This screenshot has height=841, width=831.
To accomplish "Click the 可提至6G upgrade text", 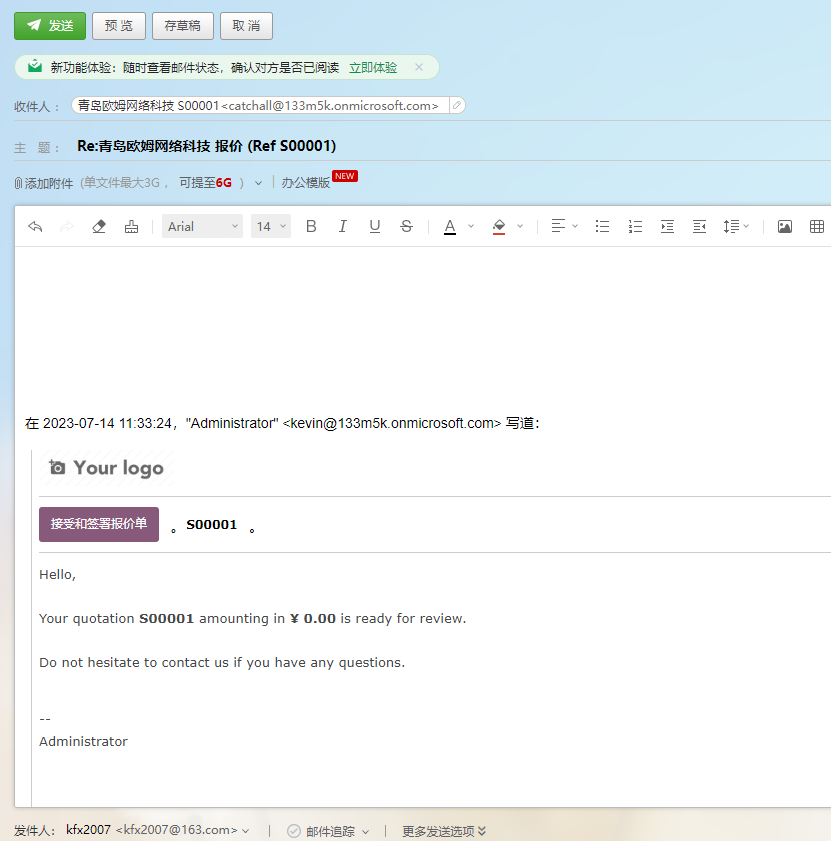I will [x=205, y=183].
